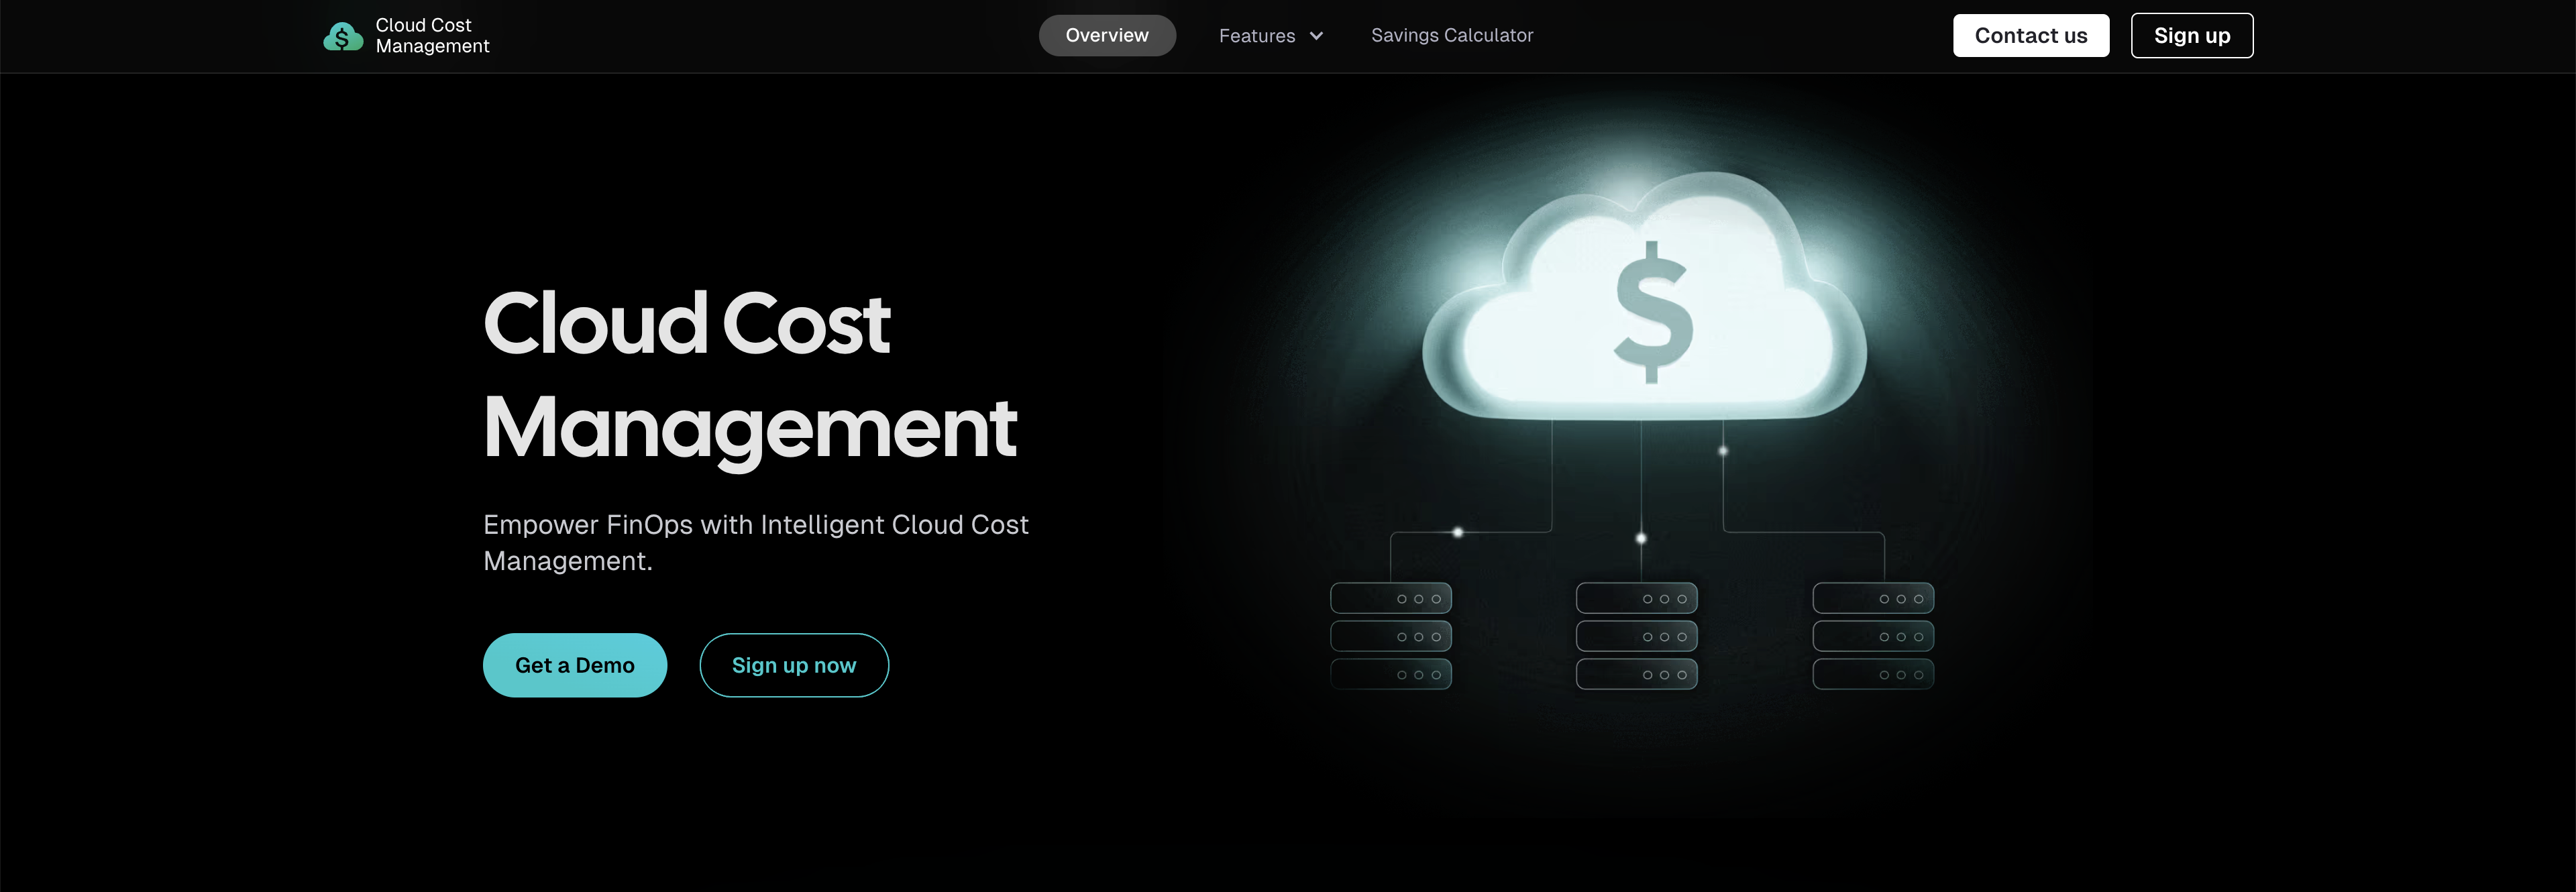This screenshot has height=892, width=2576.
Task: Open the Savings Calculator page
Action: (x=1451, y=36)
